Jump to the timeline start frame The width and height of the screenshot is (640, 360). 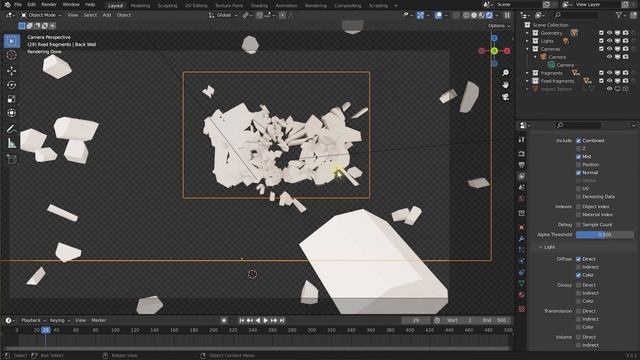242,320
